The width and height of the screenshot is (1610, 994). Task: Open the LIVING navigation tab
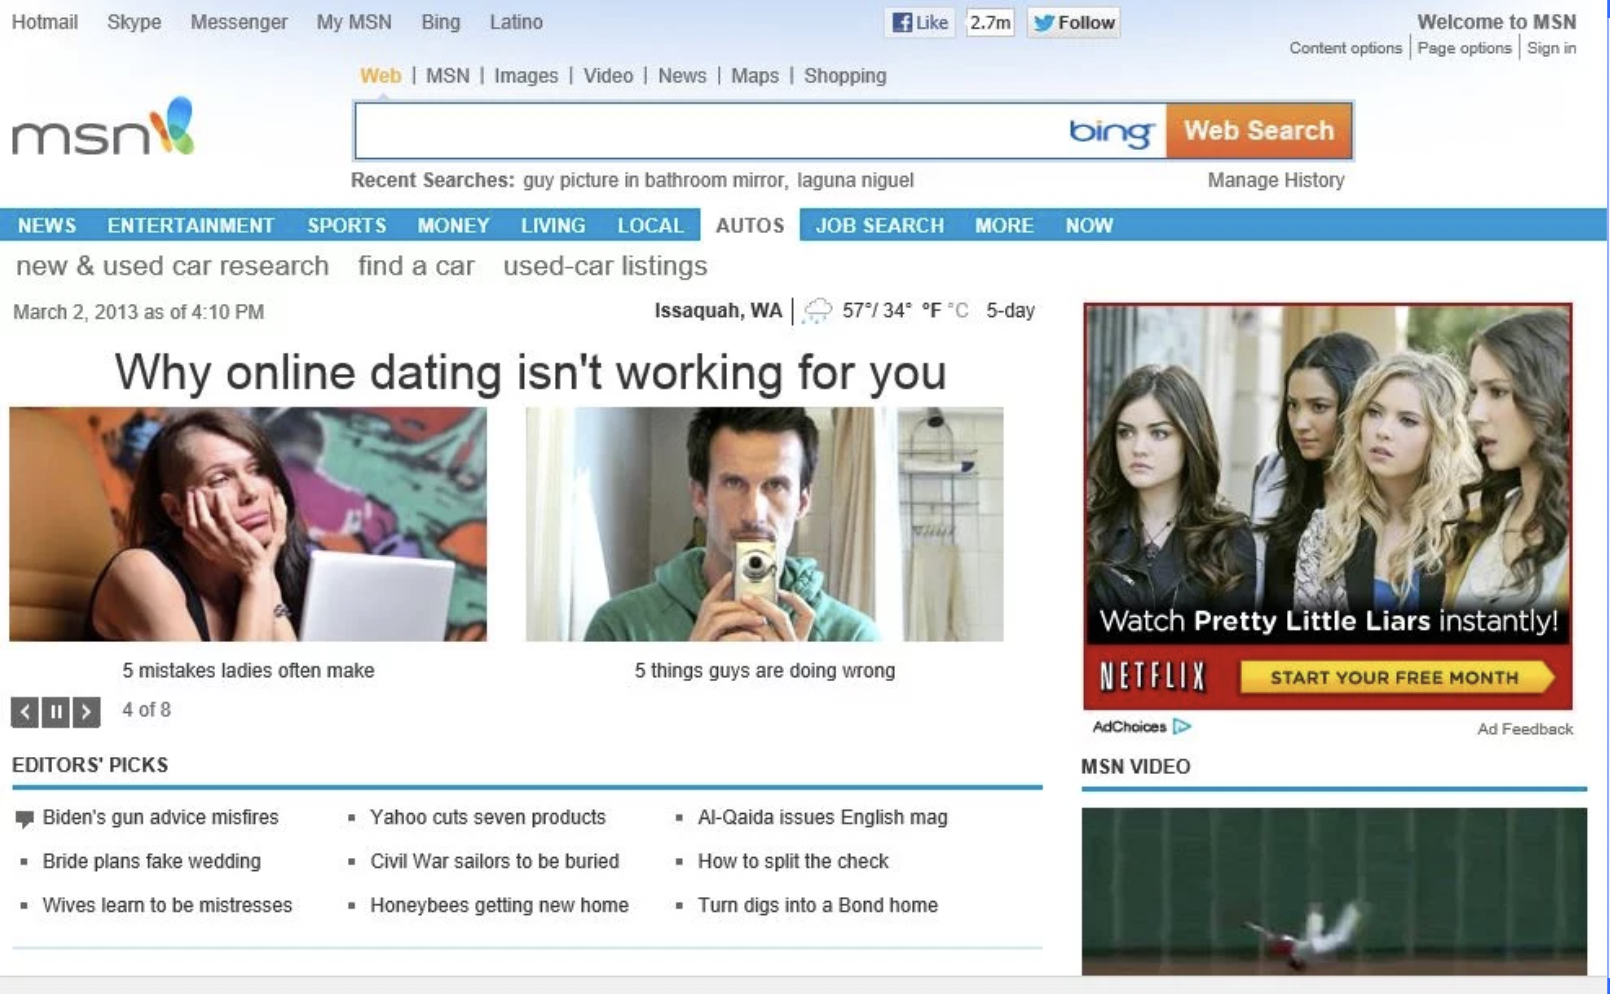click(553, 225)
